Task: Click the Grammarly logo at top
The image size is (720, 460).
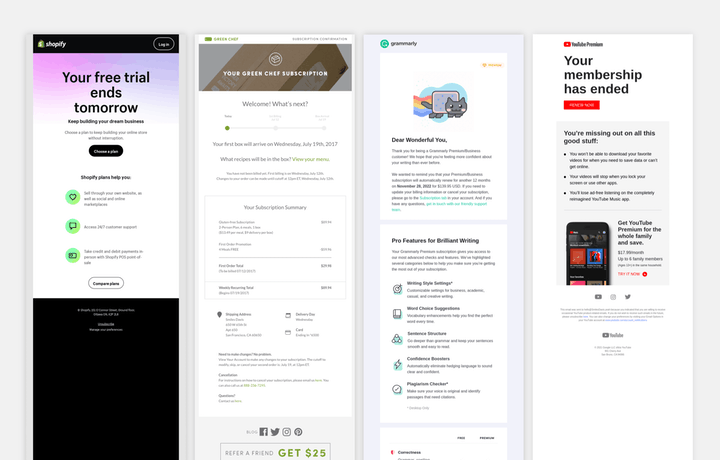Action: tap(399, 44)
